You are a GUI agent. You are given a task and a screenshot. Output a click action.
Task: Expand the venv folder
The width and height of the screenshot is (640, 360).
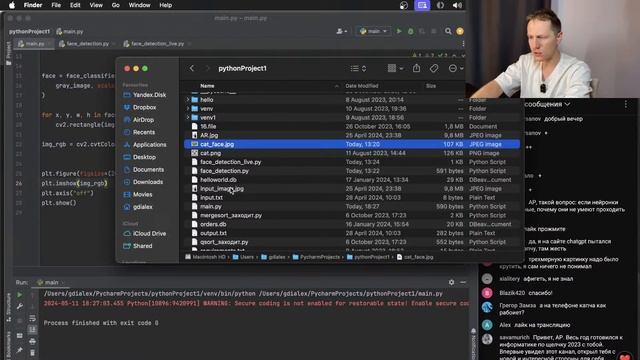click(x=188, y=109)
